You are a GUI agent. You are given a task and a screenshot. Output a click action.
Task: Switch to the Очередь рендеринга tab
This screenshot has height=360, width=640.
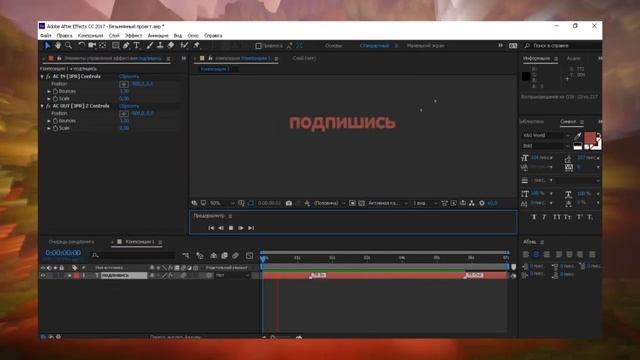[x=71, y=242]
